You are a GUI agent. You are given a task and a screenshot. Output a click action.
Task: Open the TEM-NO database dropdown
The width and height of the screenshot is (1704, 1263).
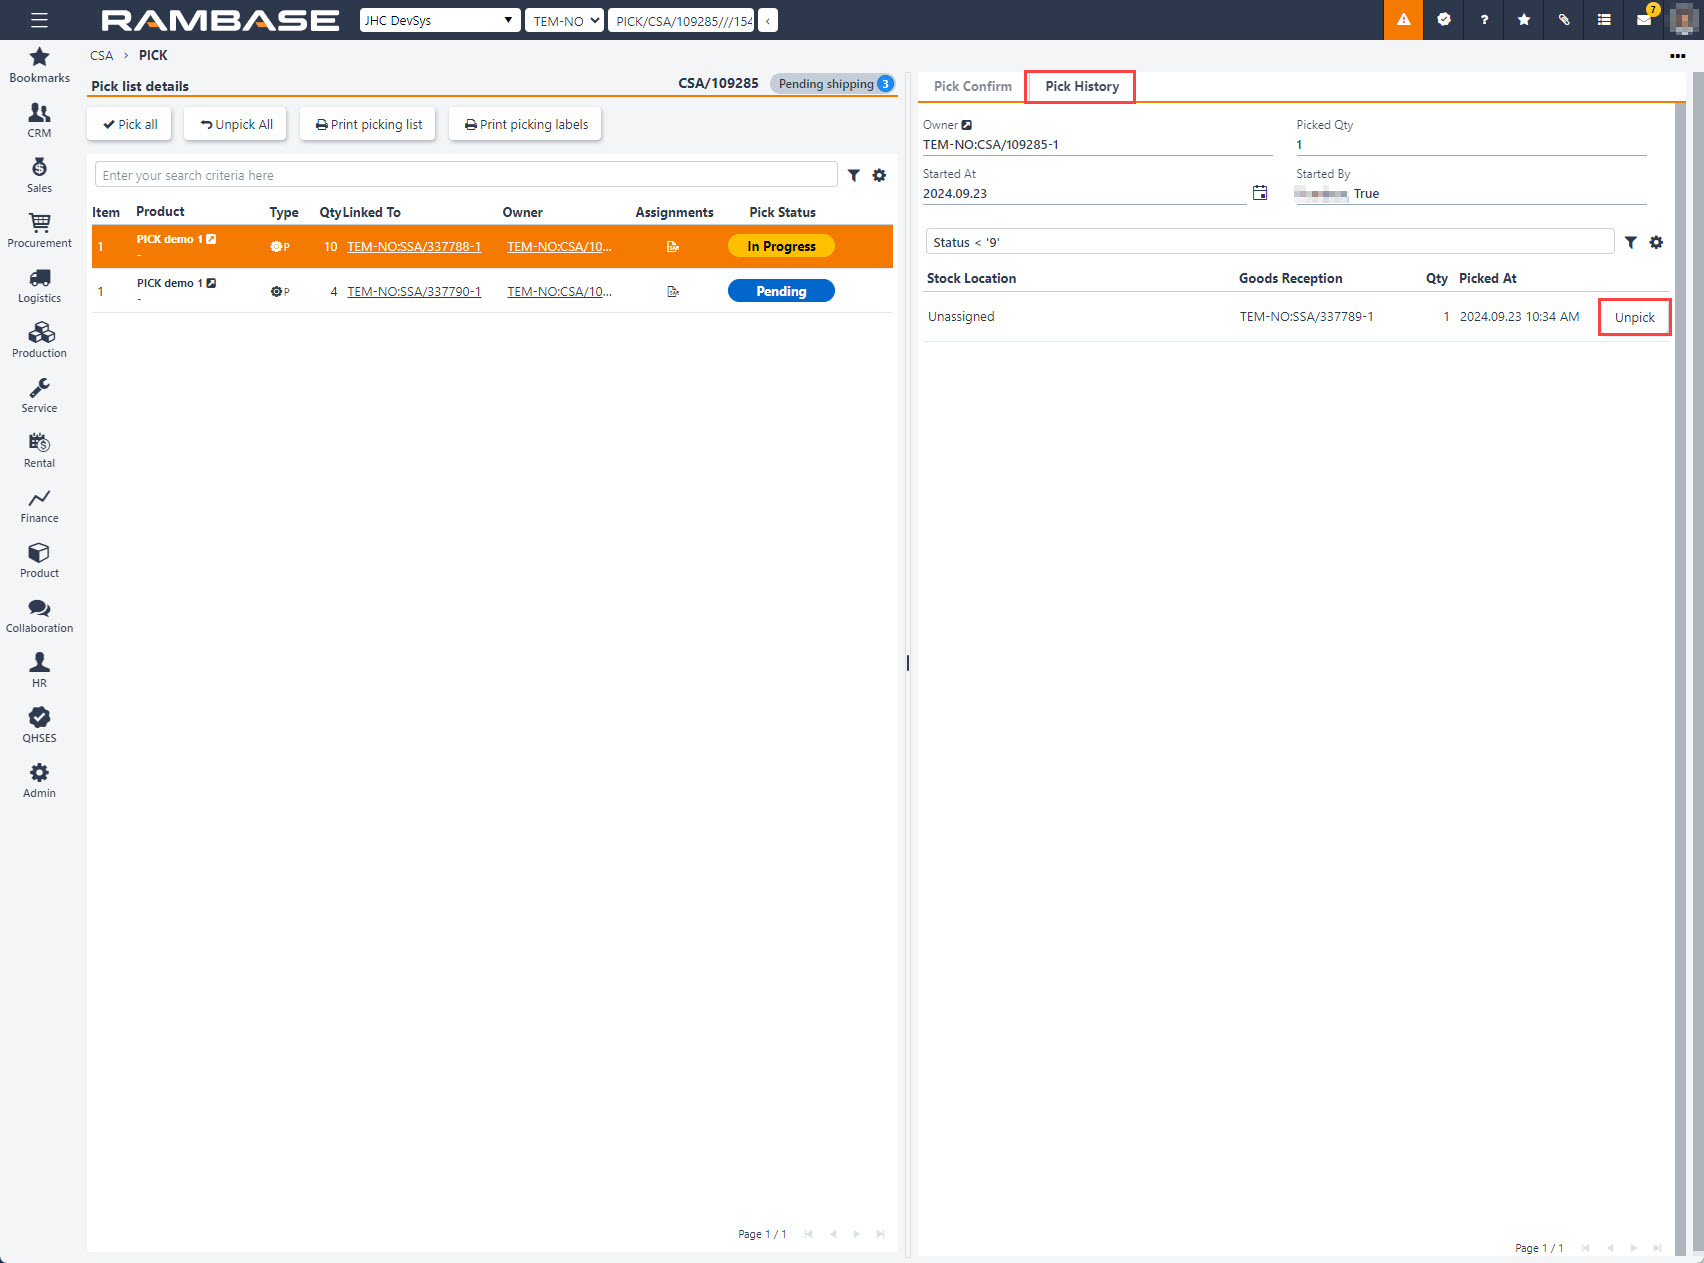(x=565, y=20)
